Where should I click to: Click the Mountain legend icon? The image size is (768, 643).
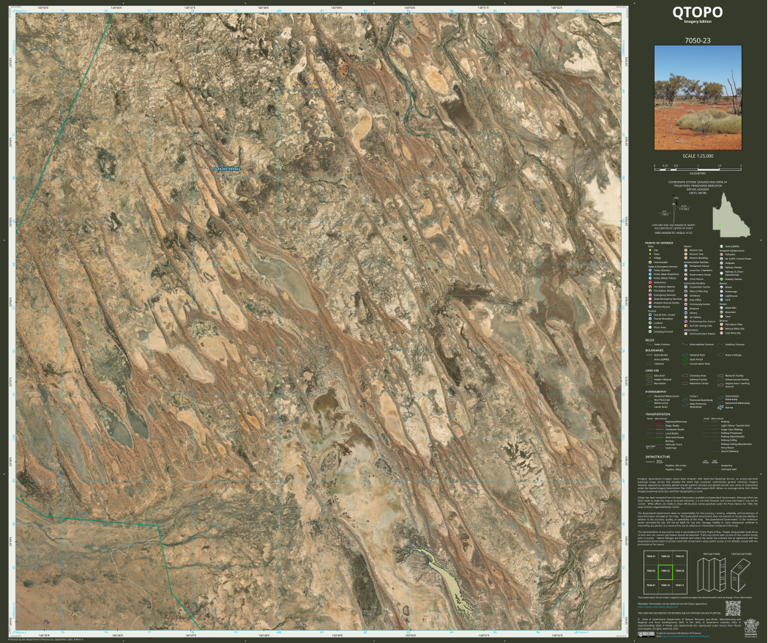click(x=721, y=312)
